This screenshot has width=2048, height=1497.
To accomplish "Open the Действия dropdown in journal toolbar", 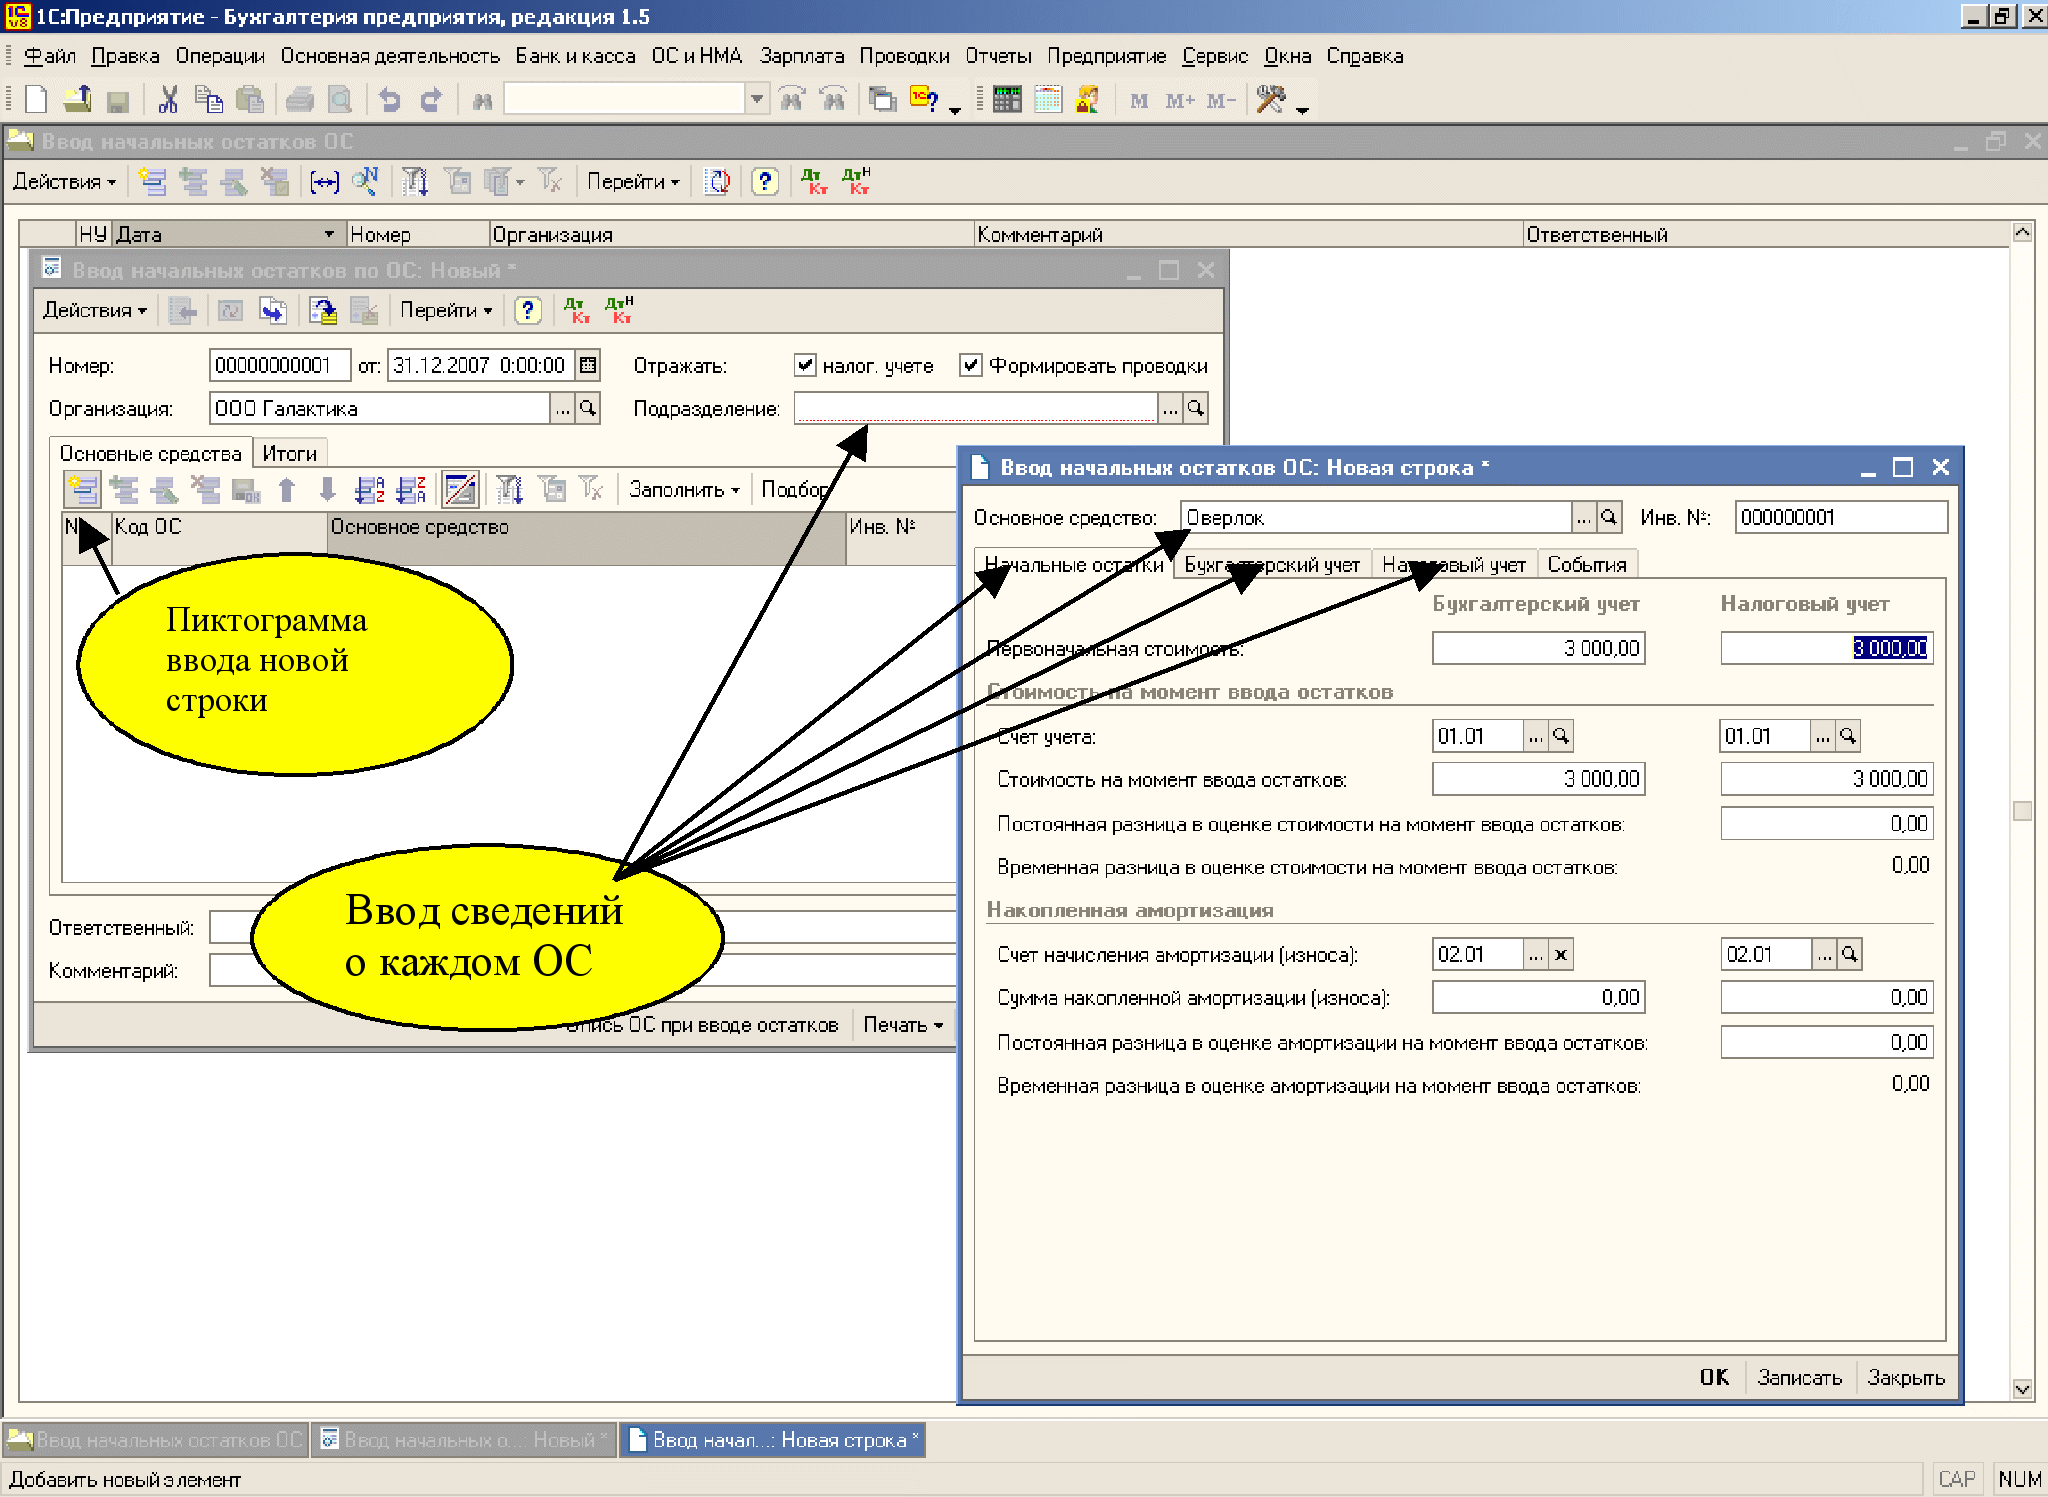I will coord(64,181).
